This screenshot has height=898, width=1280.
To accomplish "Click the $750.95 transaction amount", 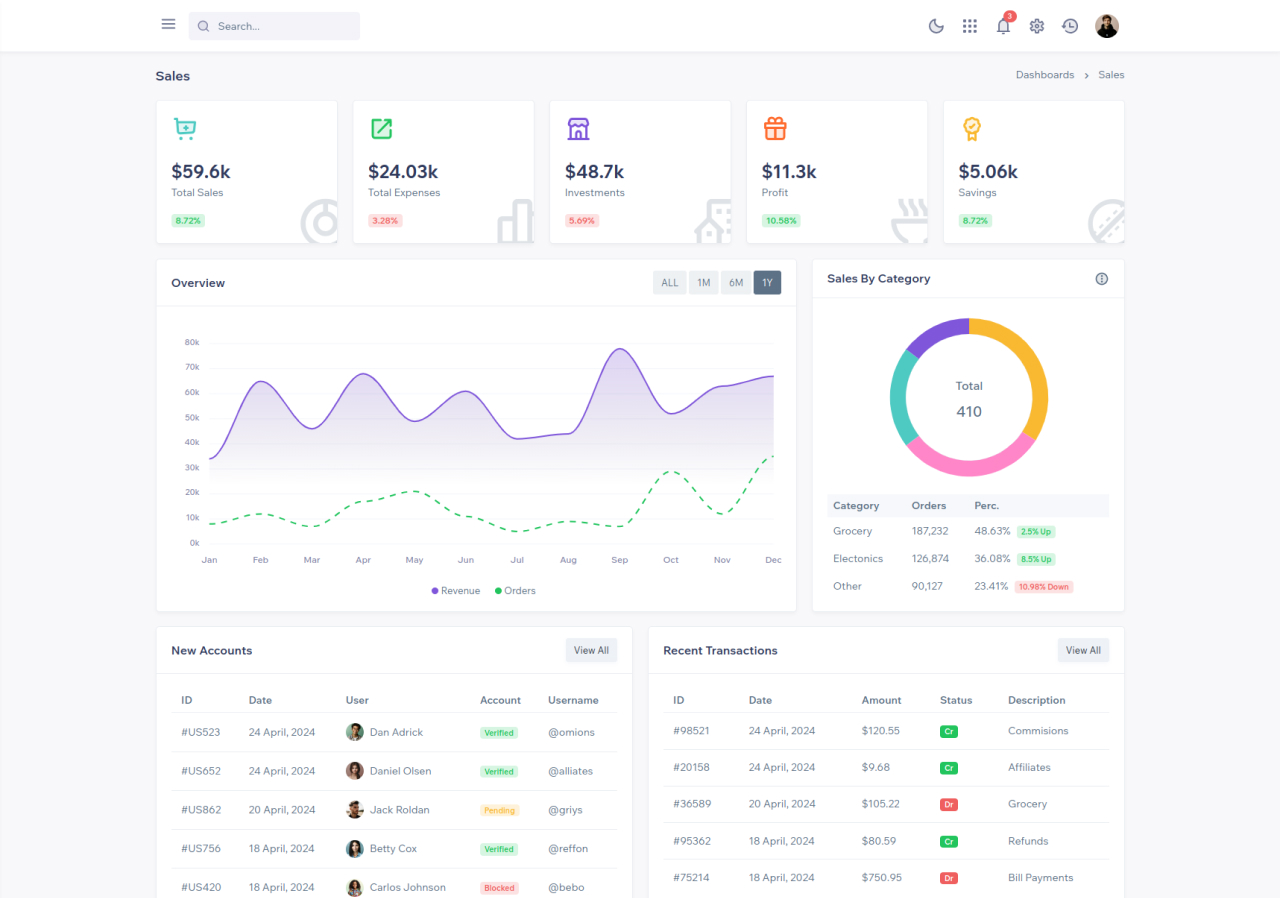I will pos(882,878).
